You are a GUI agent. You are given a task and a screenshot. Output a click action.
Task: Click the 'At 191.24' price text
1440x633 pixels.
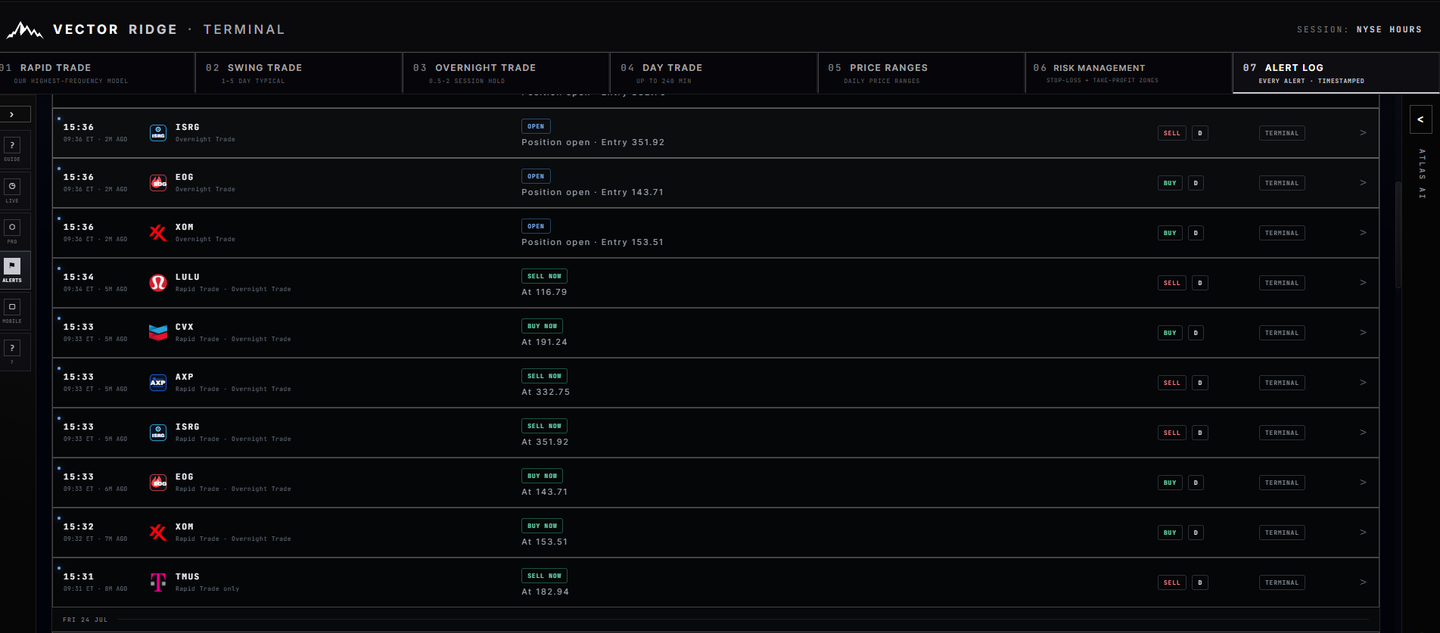click(x=544, y=342)
